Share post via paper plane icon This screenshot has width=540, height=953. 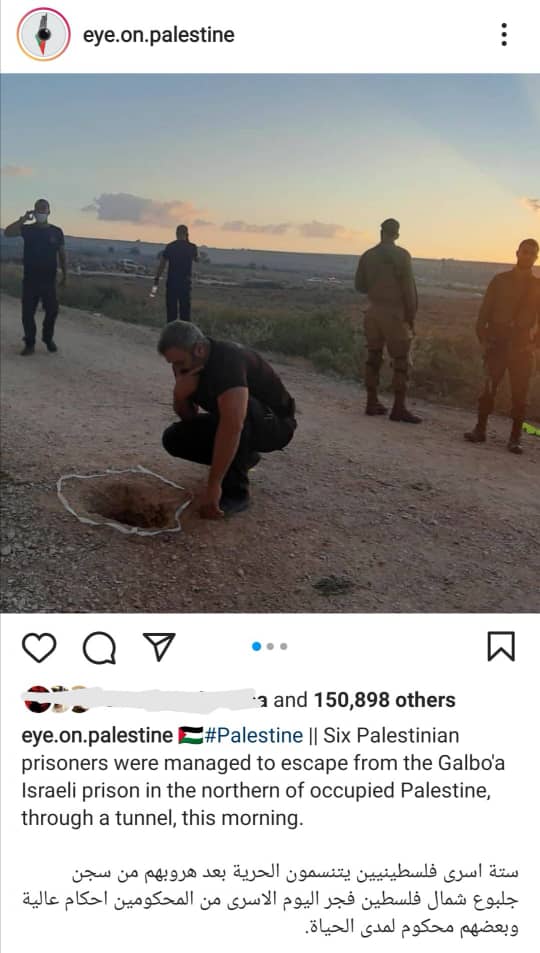(159, 647)
